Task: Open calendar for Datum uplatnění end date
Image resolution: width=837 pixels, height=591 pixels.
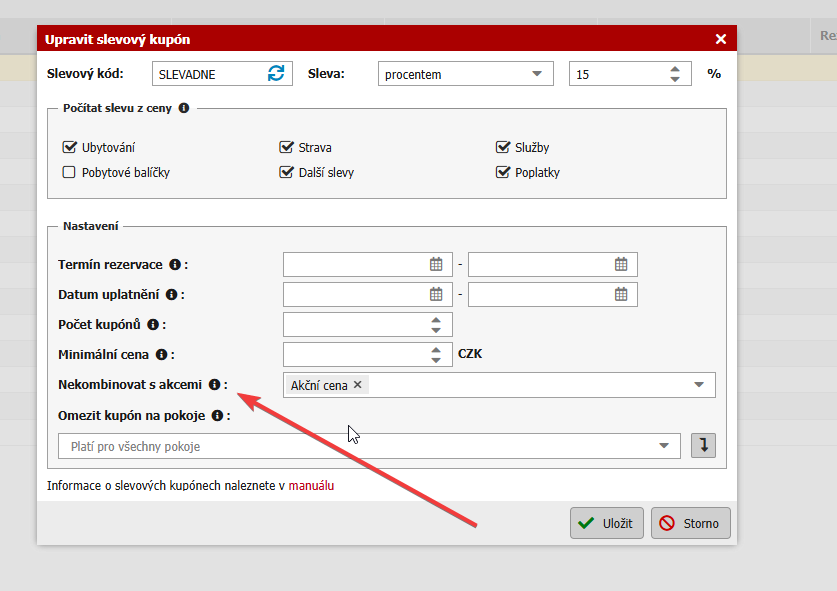Action: (621, 295)
